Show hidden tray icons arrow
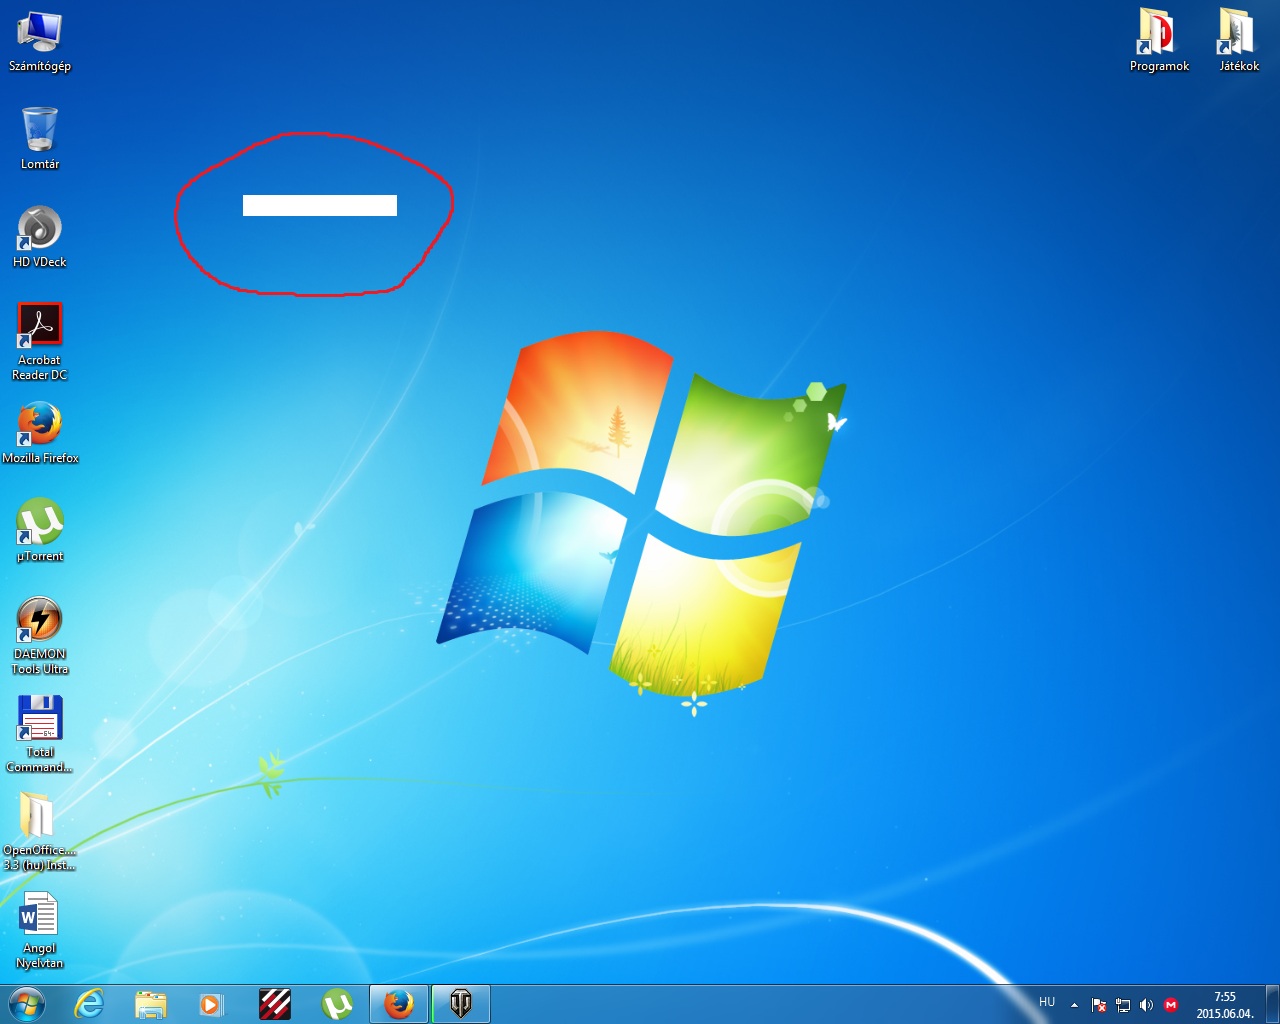The width and height of the screenshot is (1280, 1024). (1075, 1005)
